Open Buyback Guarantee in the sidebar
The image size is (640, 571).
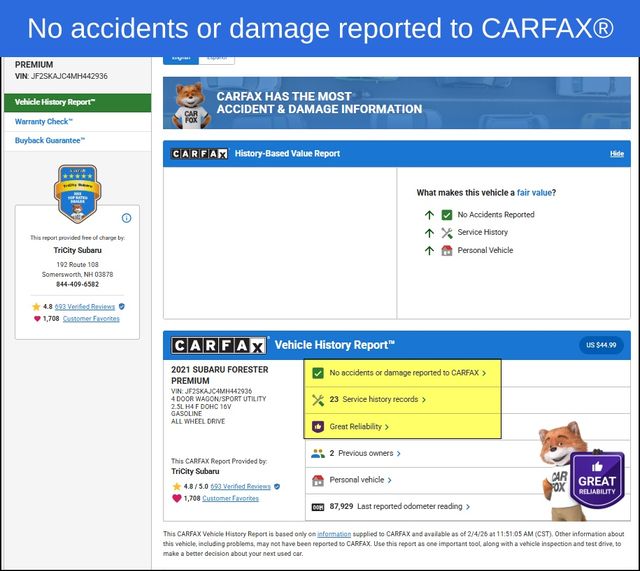(50, 141)
